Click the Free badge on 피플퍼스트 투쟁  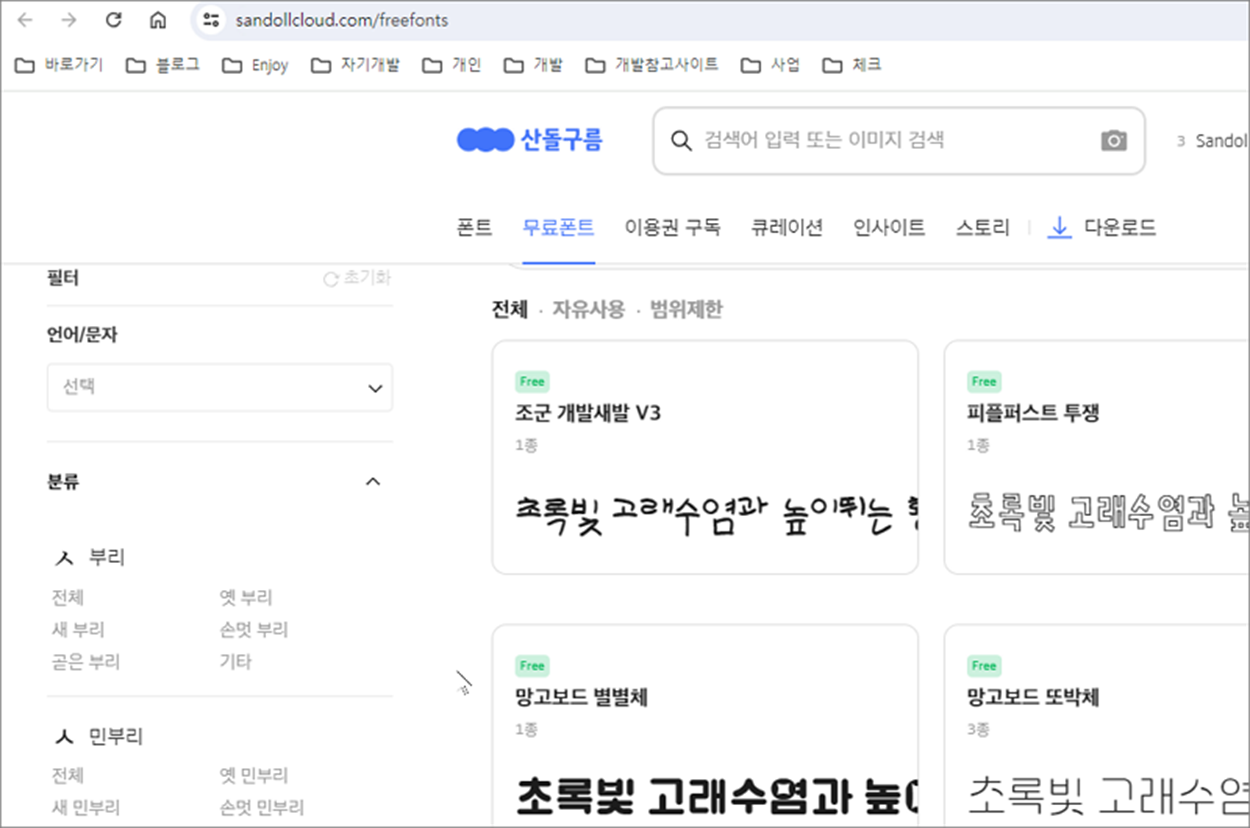click(x=984, y=381)
